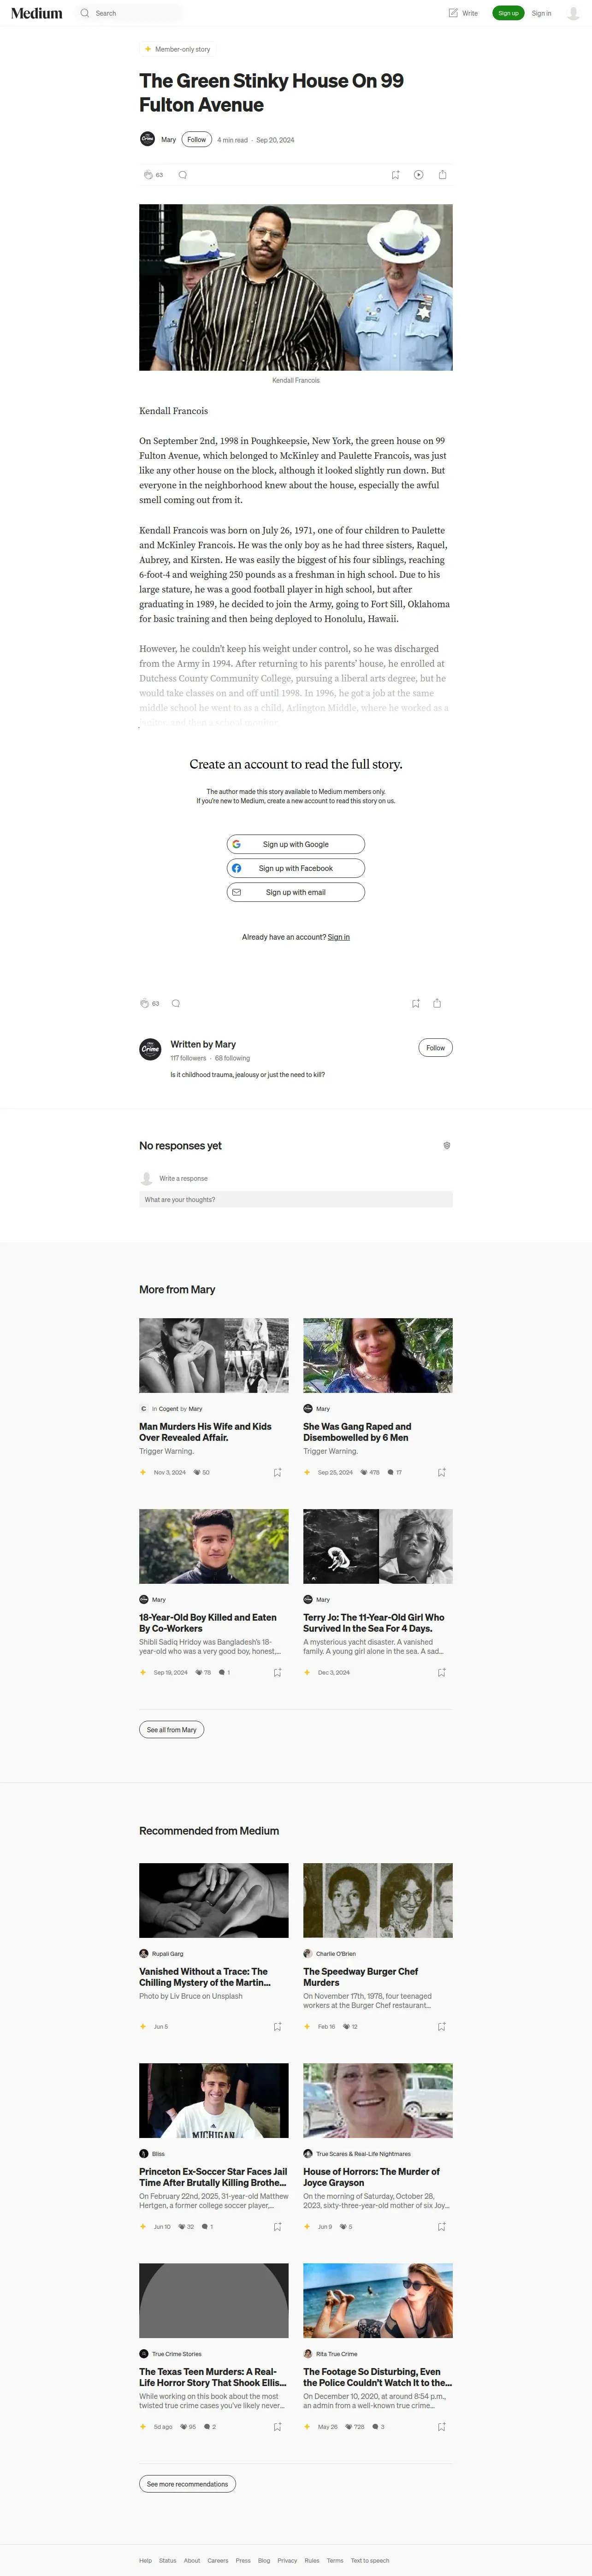Play the article audio with the listen icon
This screenshot has height=2576, width=592.
(418, 175)
